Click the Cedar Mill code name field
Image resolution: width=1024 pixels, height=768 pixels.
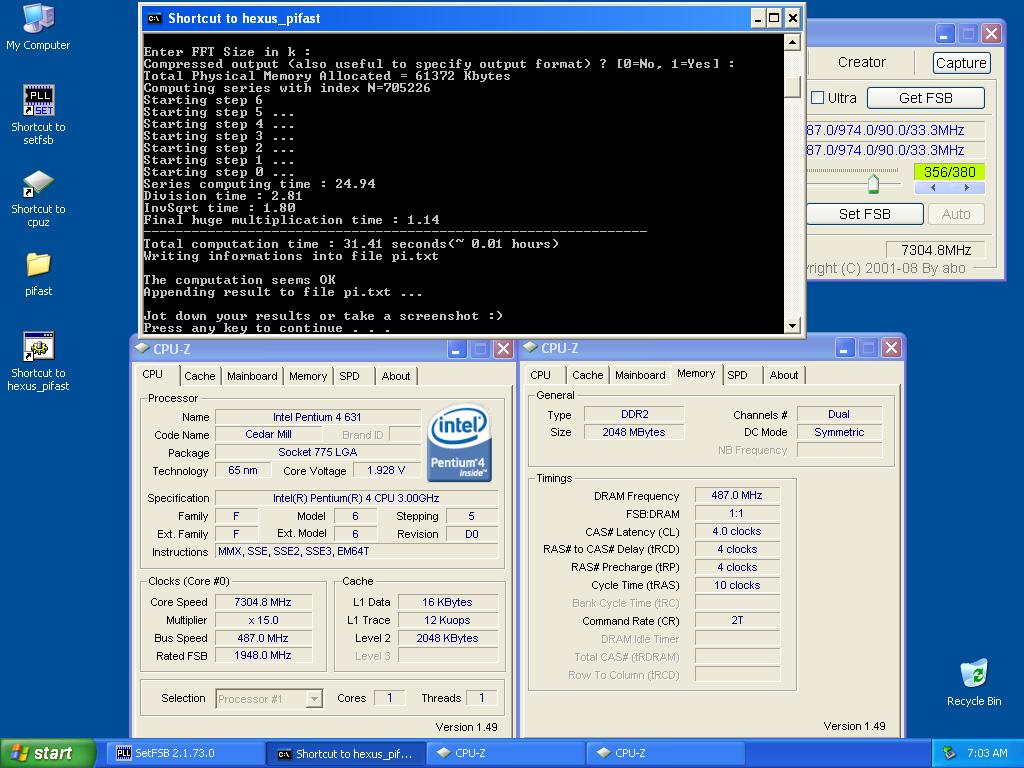pos(268,434)
